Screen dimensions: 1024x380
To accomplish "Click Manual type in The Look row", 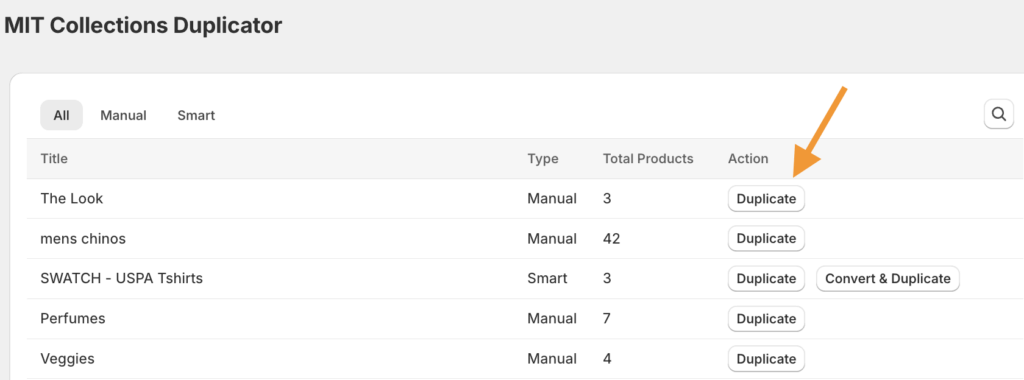I will [x=552, y=198].
